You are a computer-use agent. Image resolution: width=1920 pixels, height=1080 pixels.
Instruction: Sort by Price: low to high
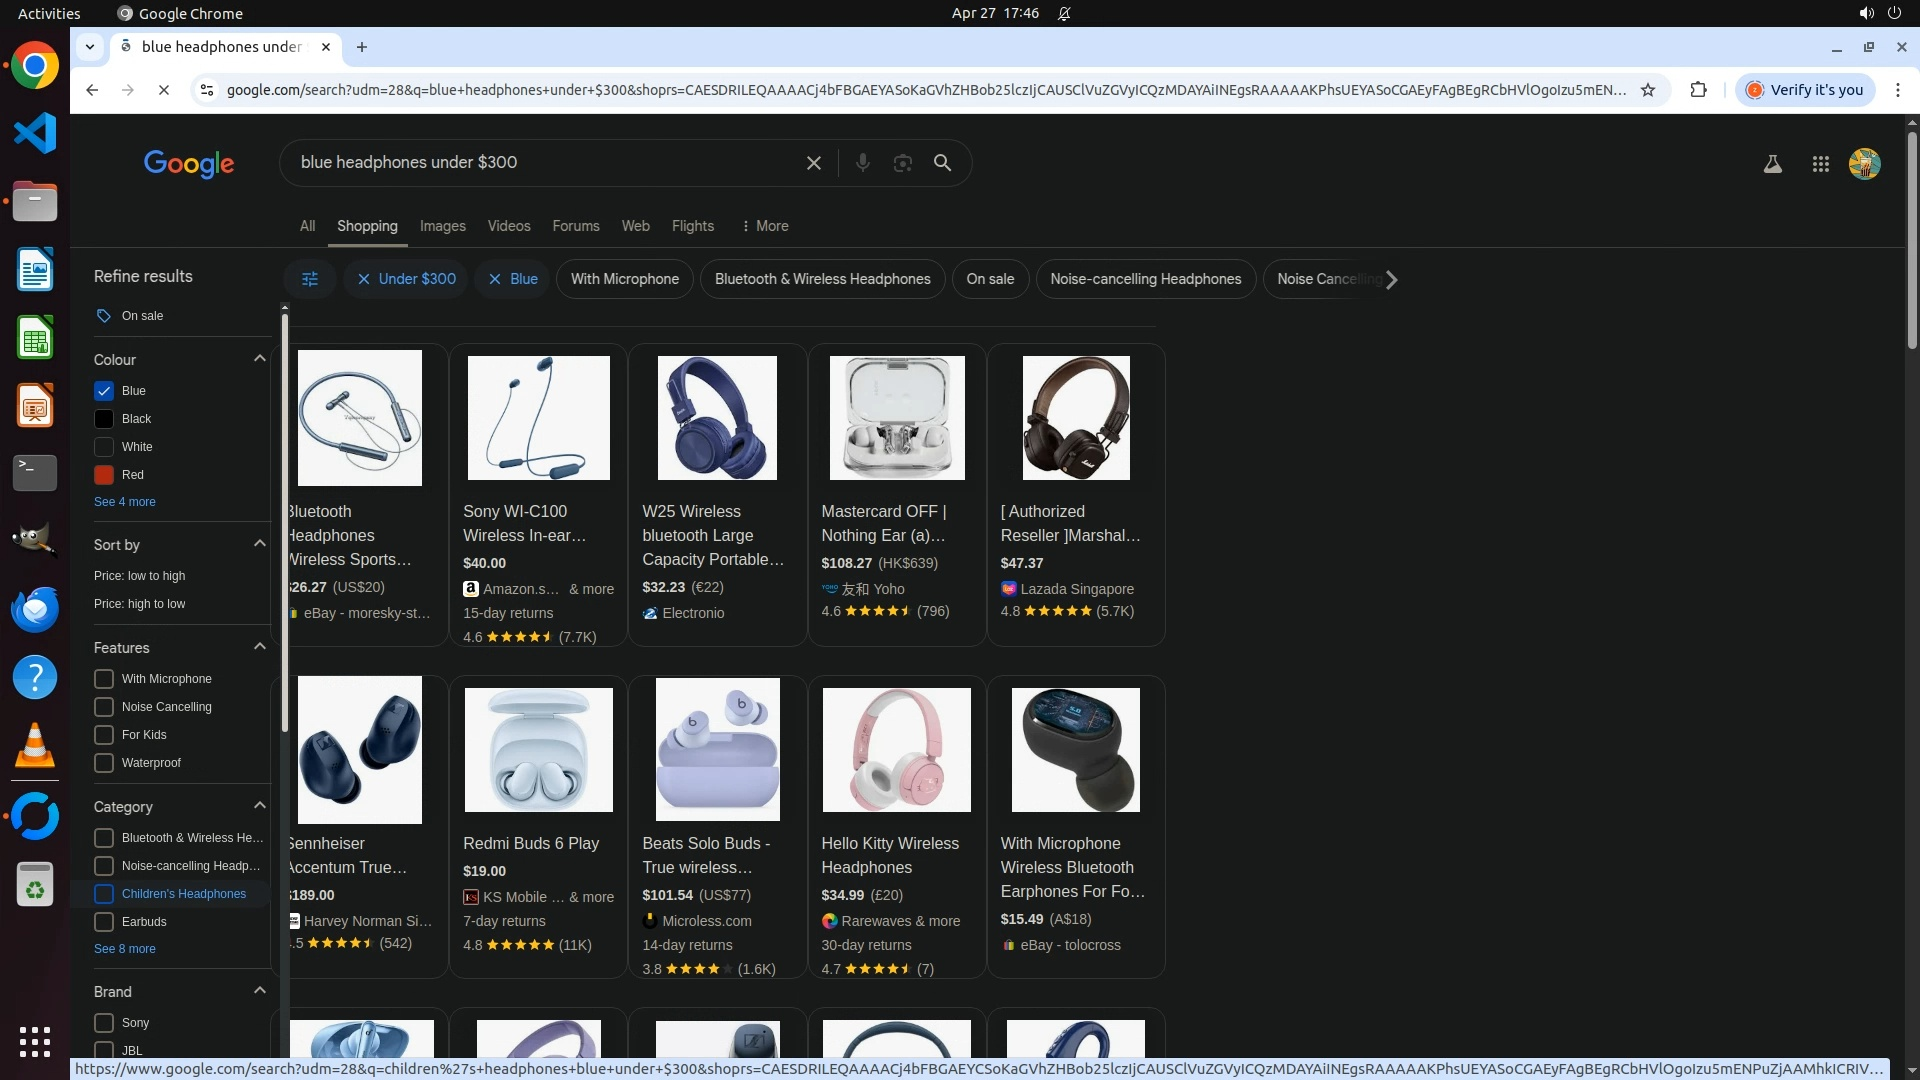tap(139, 576)
